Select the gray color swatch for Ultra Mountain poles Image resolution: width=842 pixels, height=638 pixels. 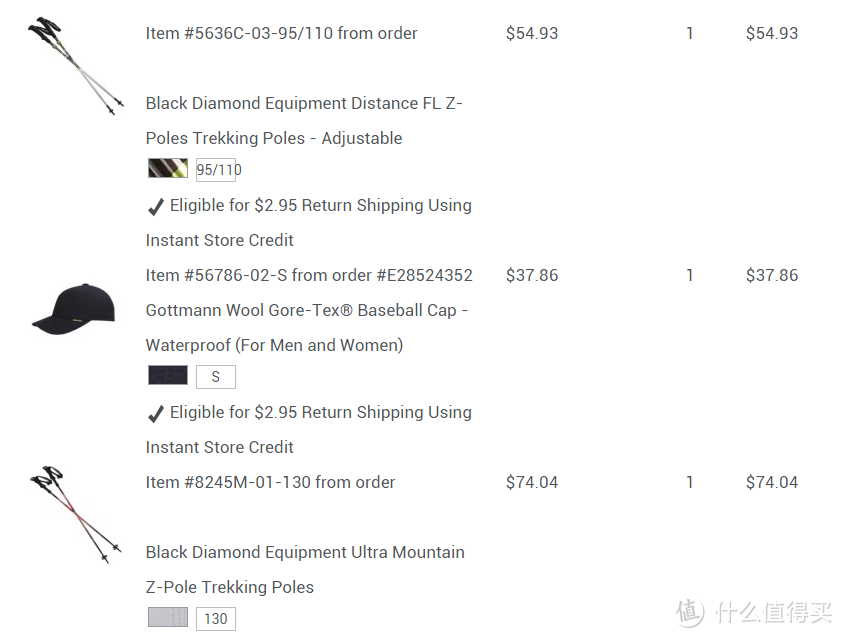click(x=168, y=618)
